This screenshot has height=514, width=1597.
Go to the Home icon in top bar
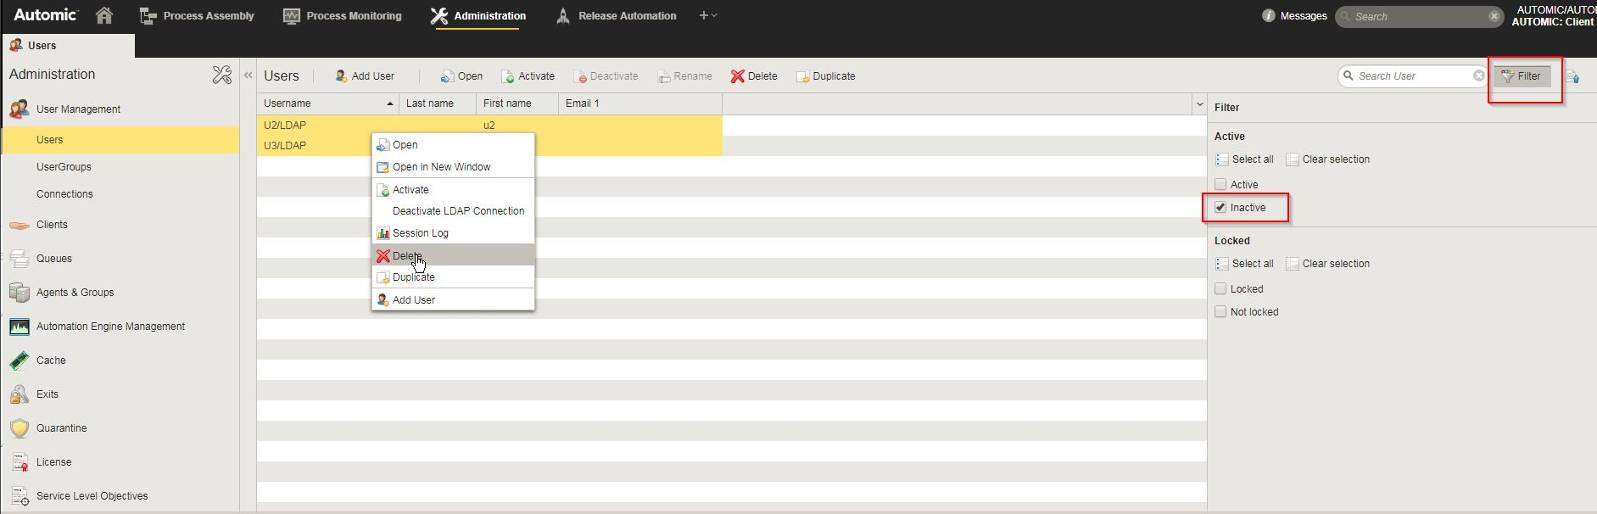click(x=104, y=16)
